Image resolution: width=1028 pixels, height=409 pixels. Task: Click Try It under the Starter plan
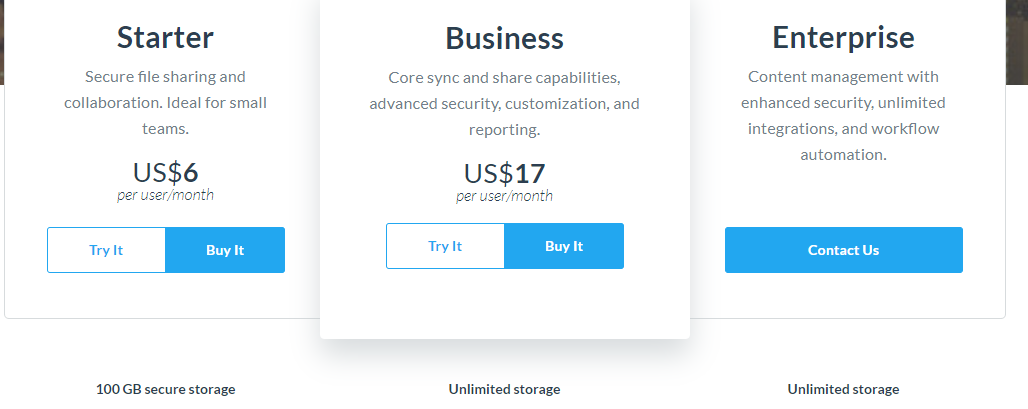106,250
